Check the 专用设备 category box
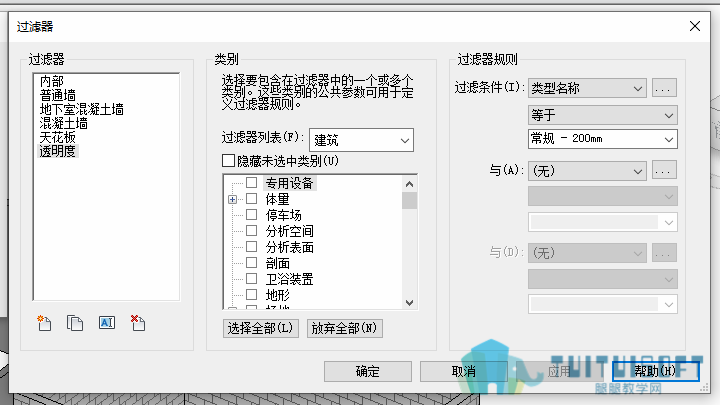Screen dimensions: 720x405 (x=251, y=183)
